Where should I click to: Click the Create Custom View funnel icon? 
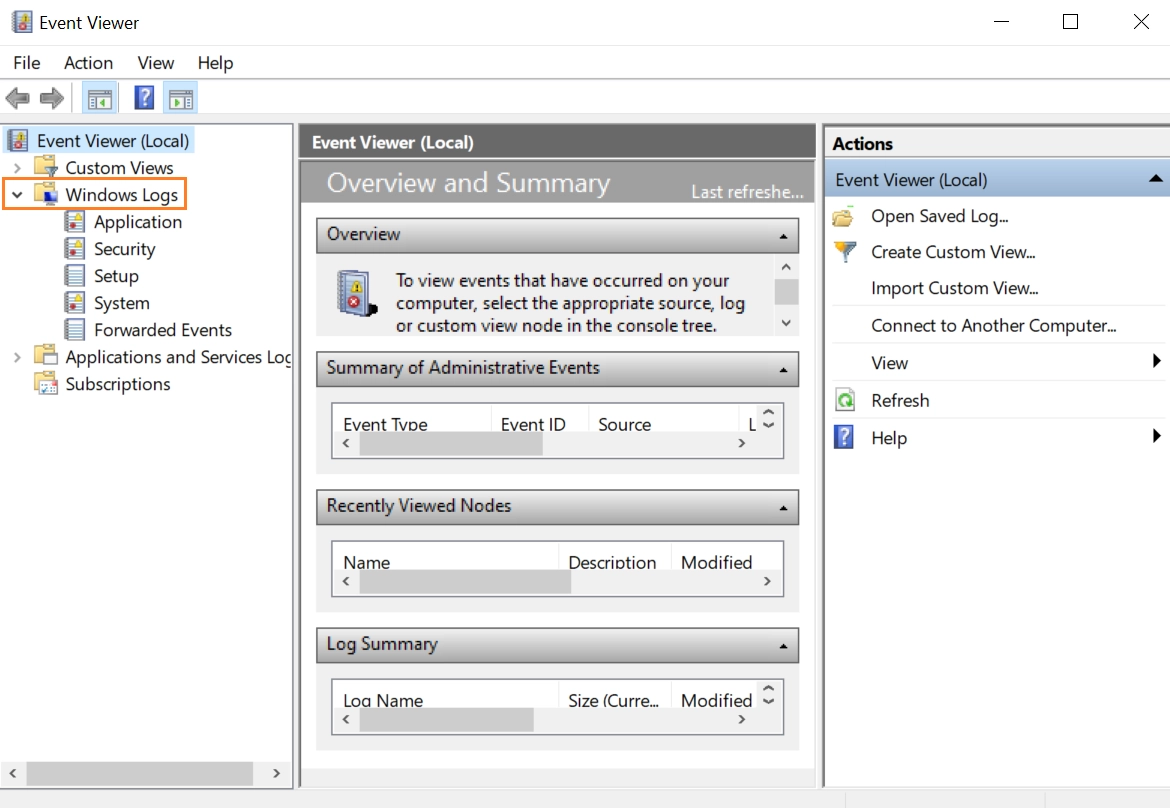point(845,251)
